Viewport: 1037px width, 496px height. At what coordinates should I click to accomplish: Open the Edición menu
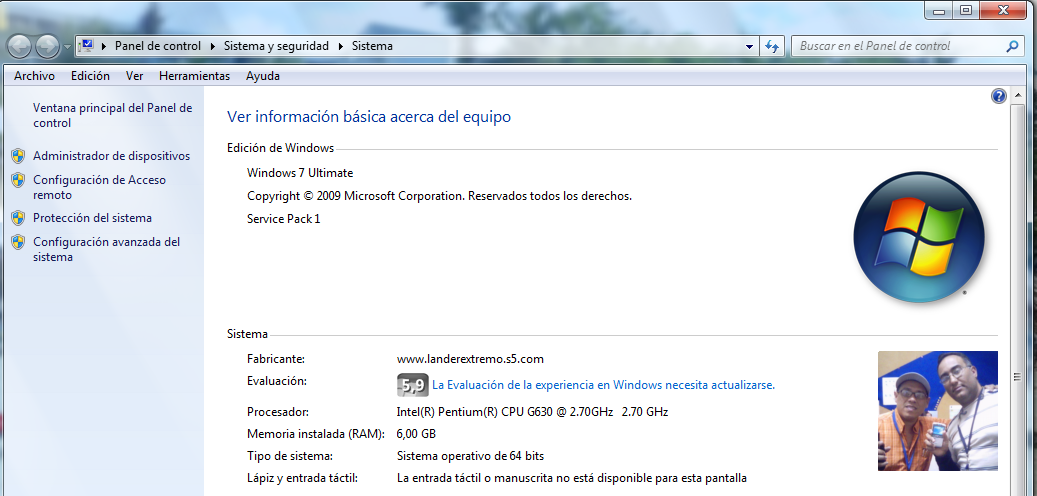click(x=91, y=76)
